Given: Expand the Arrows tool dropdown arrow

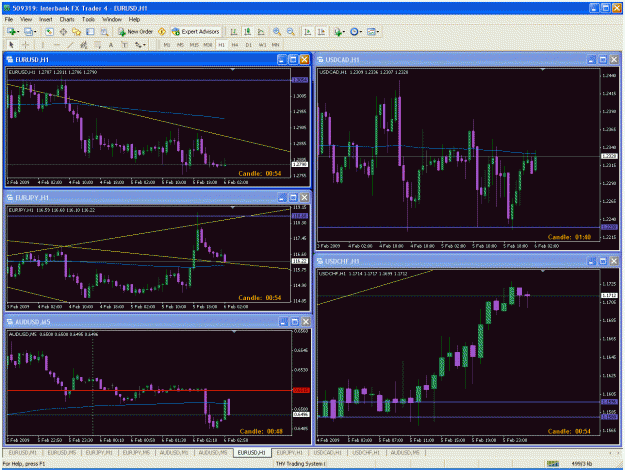Looking at the screenshot, I should (x=145, y=45).
